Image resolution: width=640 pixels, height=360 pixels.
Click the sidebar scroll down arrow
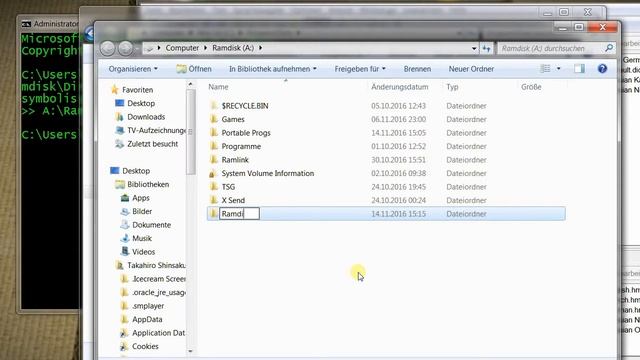[x=190, y=351]
